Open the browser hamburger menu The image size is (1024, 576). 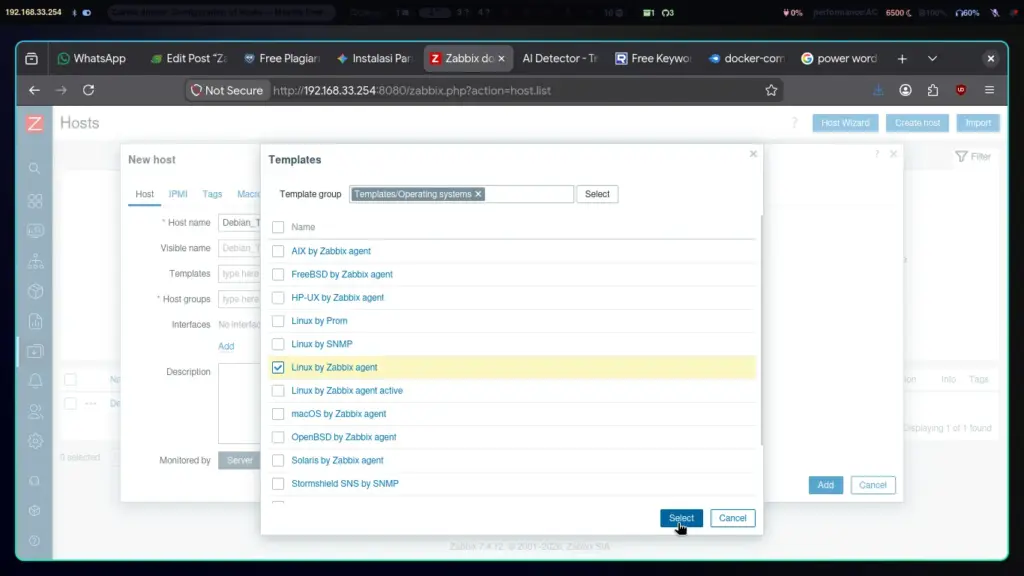[989, 90]
